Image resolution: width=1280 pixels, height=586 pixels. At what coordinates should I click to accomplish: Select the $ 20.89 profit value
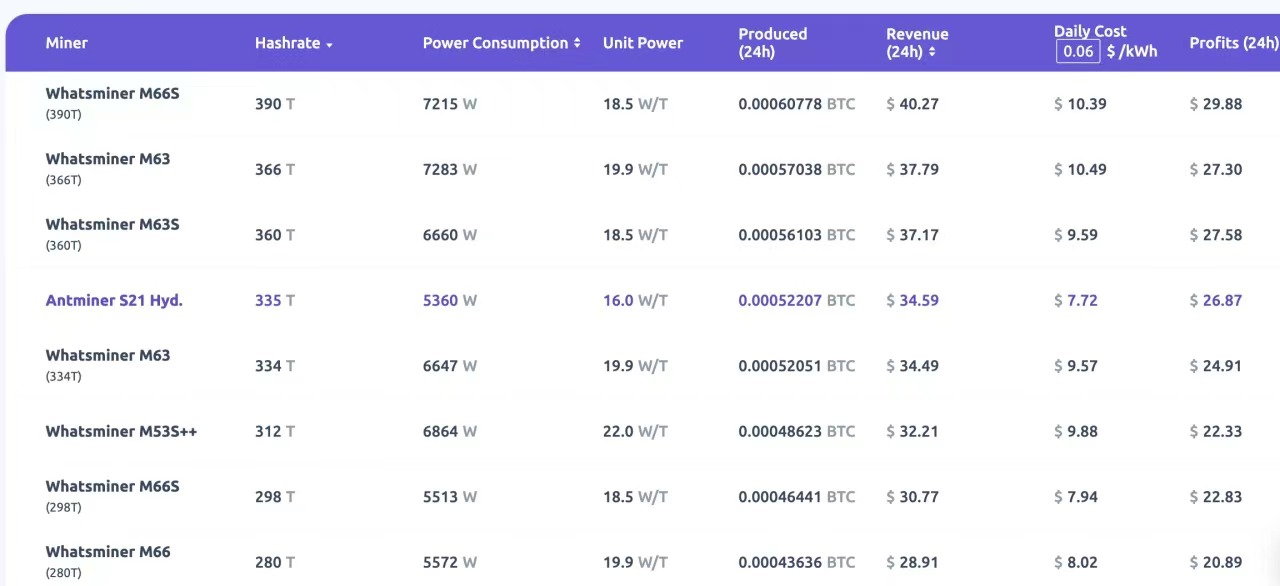click(1216, 562)
